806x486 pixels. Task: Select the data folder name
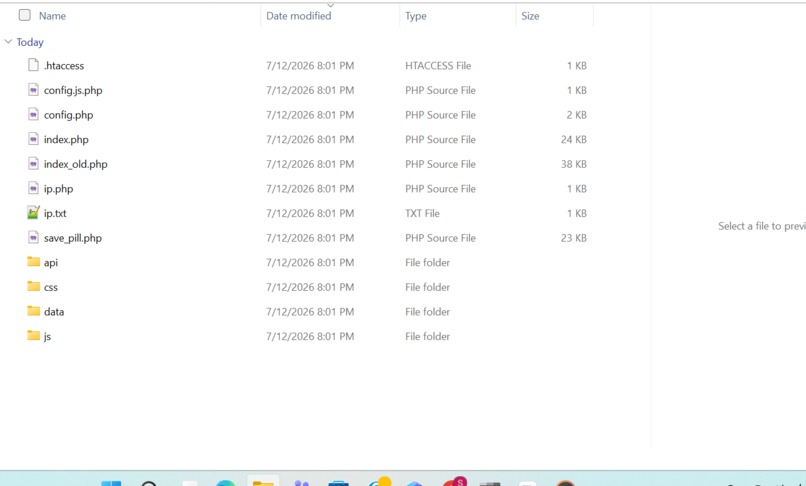(54, 312)
